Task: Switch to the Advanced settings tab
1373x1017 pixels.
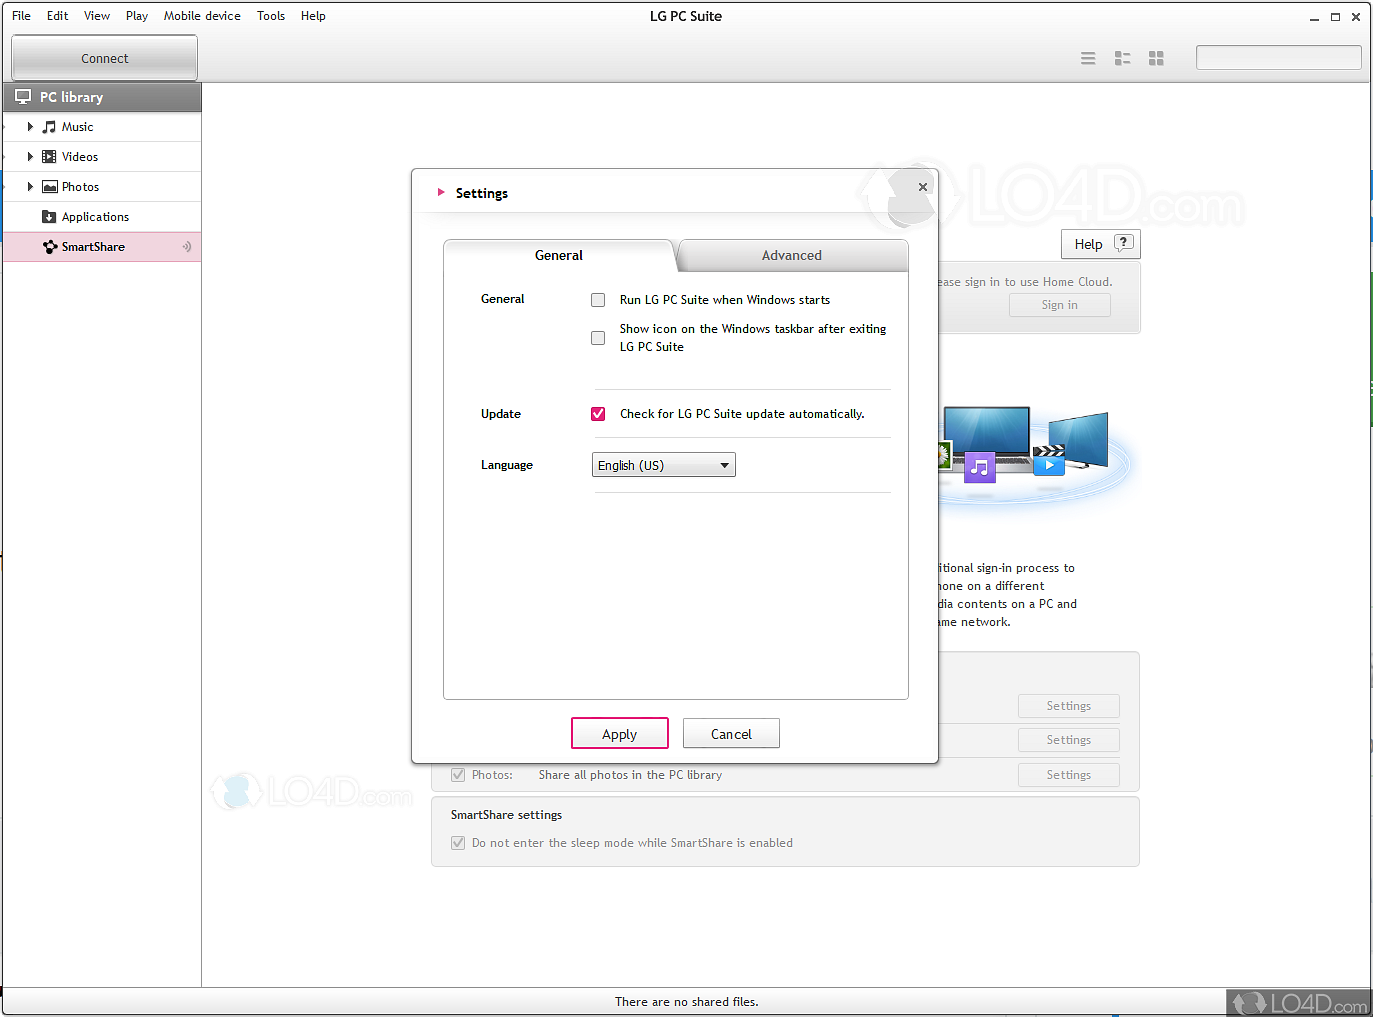Action: pyautogui.click(x=791, y=256)
